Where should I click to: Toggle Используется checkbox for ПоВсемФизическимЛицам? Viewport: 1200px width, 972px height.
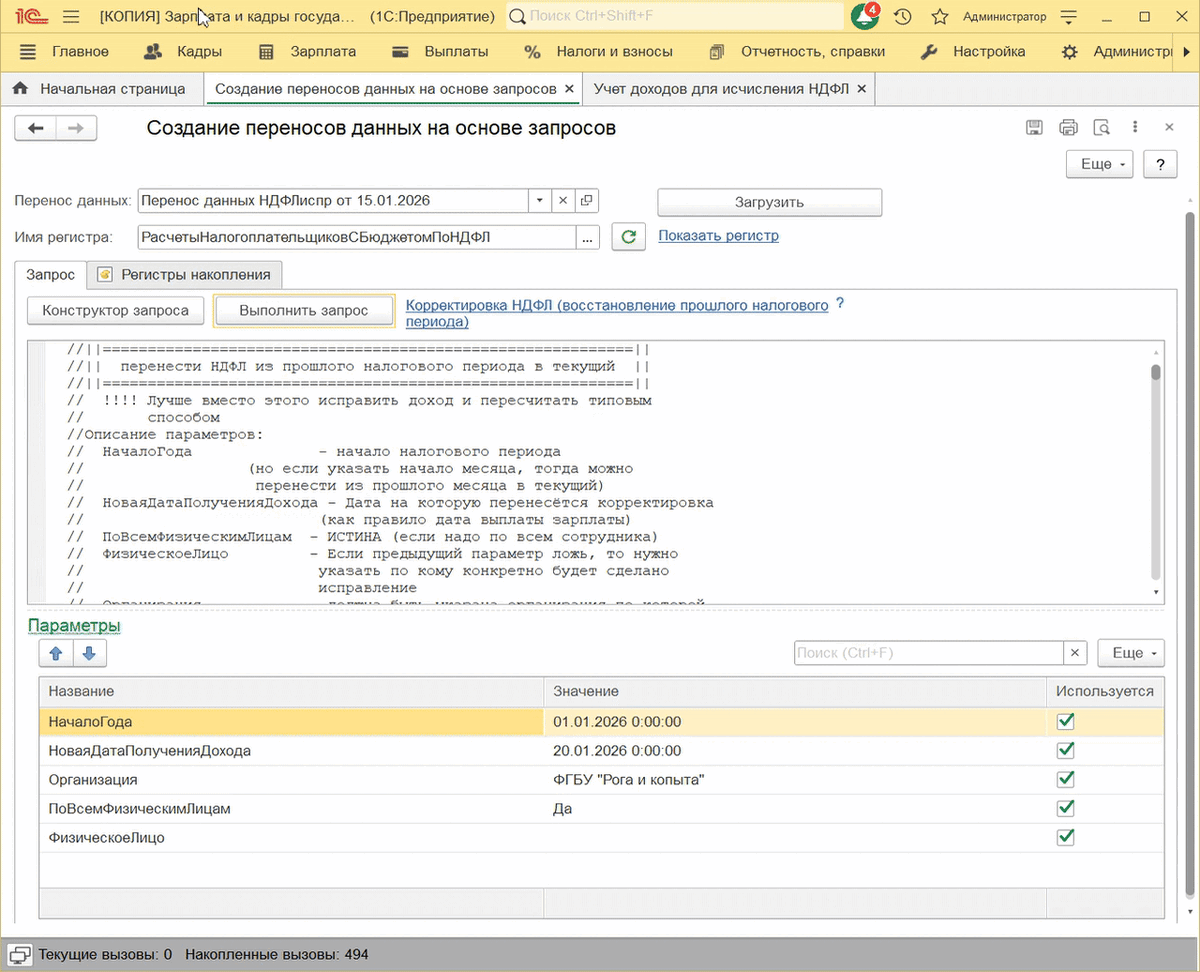[1066, 808]
